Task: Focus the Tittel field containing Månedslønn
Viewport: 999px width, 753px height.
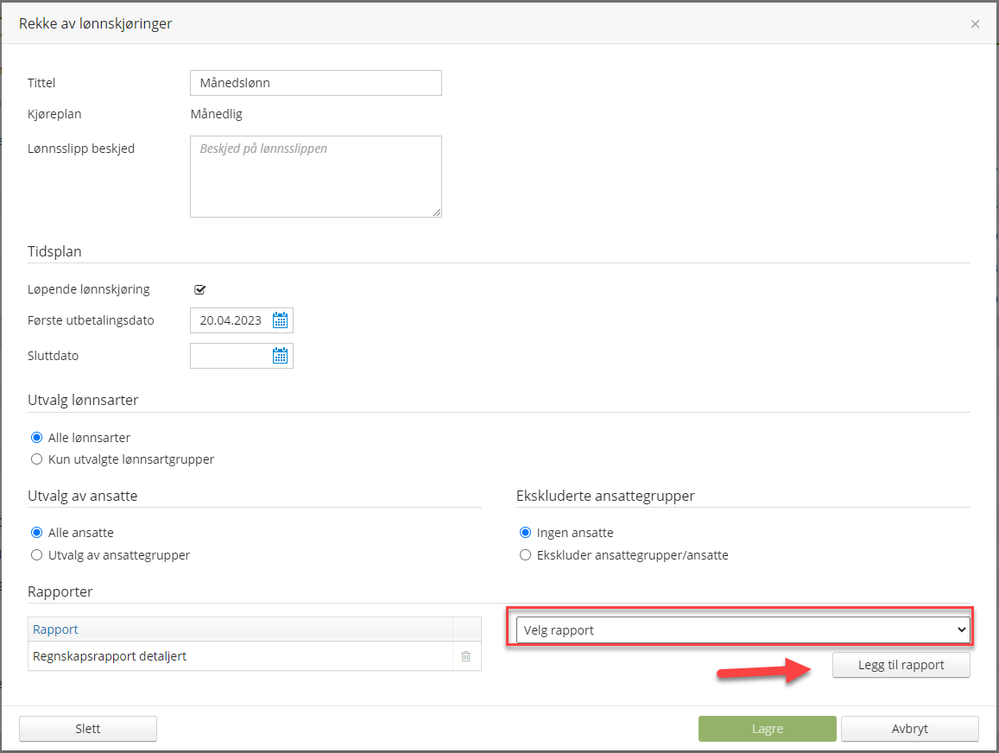Action: point(316,83)
